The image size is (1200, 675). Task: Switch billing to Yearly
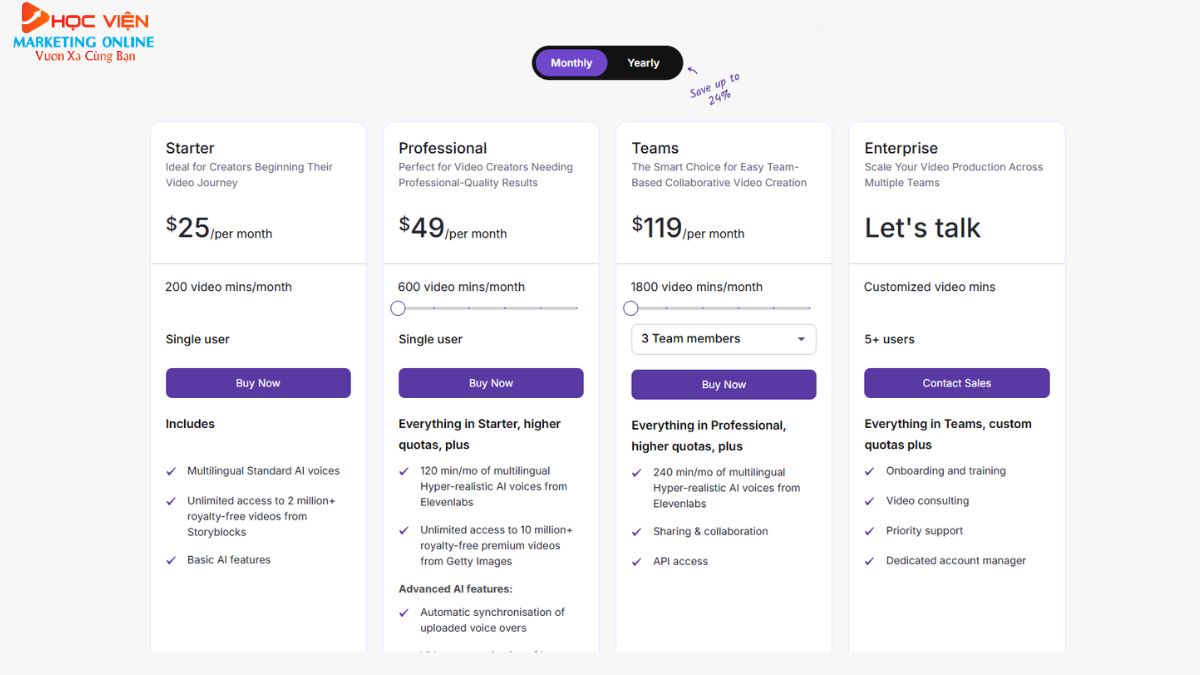(x=643, y=63)
